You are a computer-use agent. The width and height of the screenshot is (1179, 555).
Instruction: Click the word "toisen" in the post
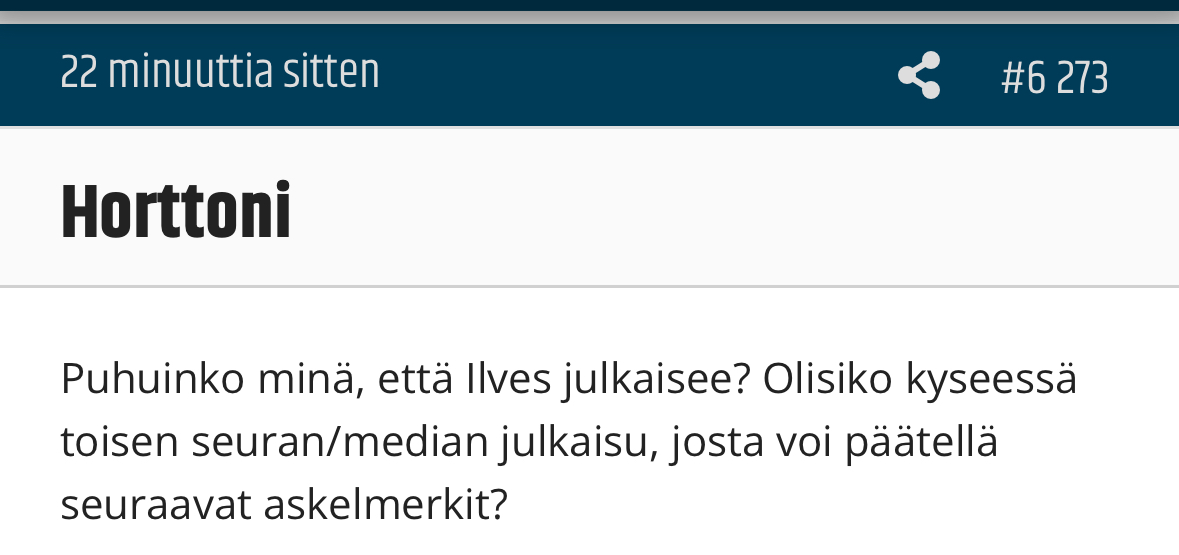119,443
